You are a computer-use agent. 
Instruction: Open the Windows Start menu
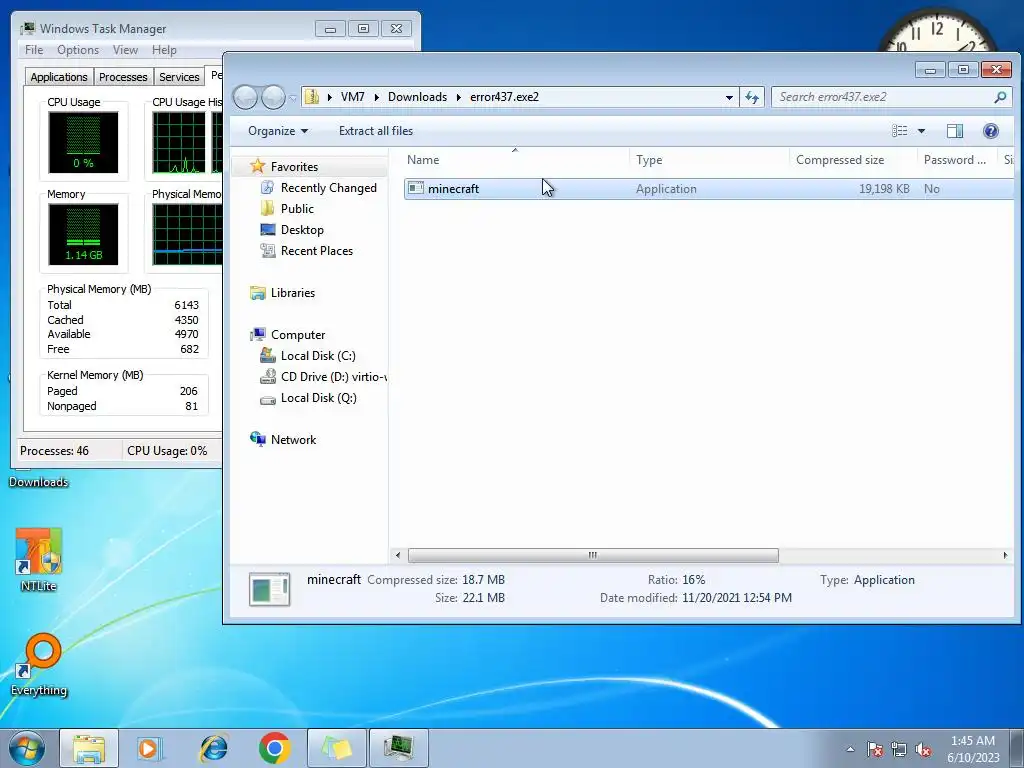pyautogui.click(x=27, y=748)
